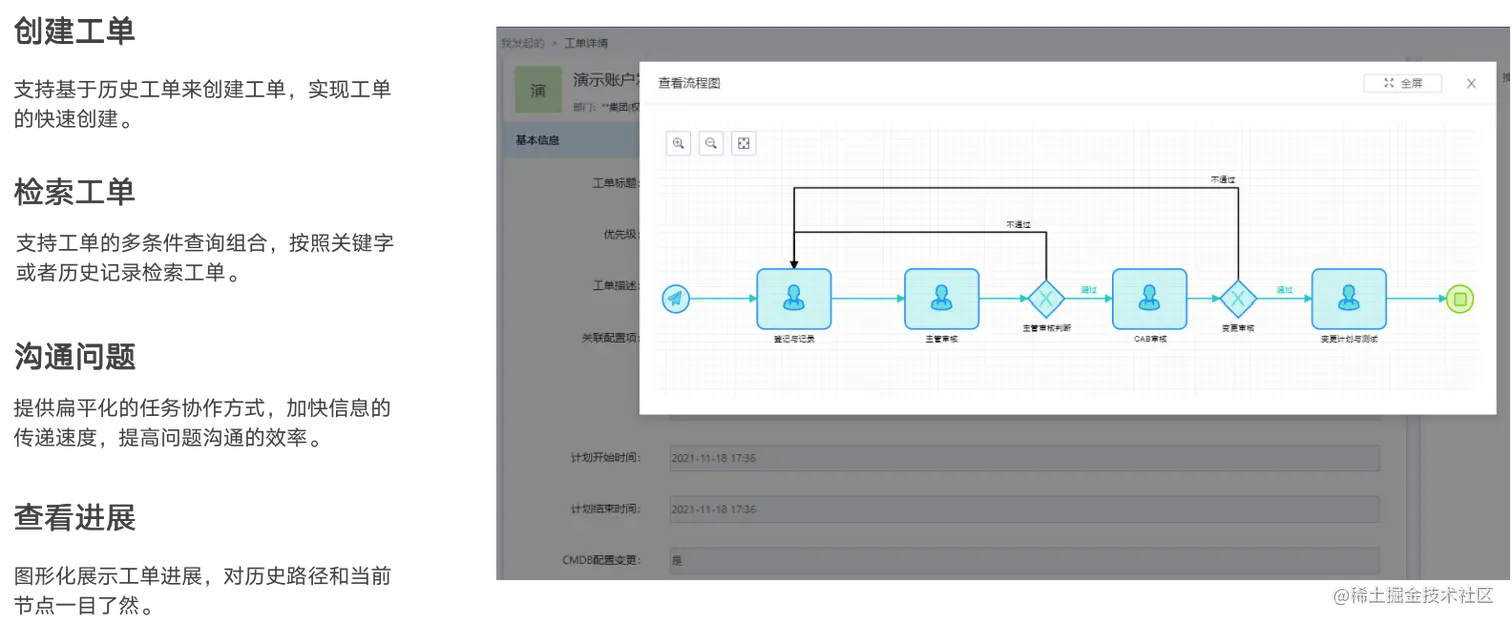
Task: Click the fit-to-view icon in the flowchart toolbar
Action: point(744,143)
